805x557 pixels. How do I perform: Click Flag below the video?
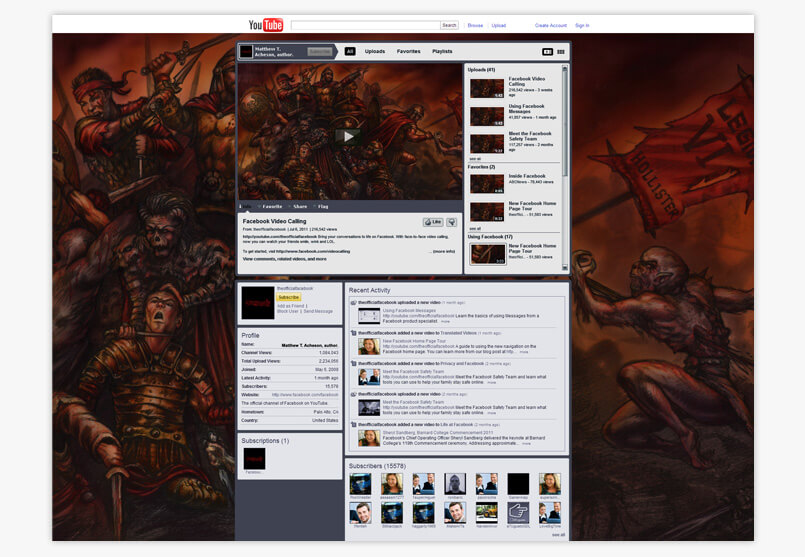[321, 206]
